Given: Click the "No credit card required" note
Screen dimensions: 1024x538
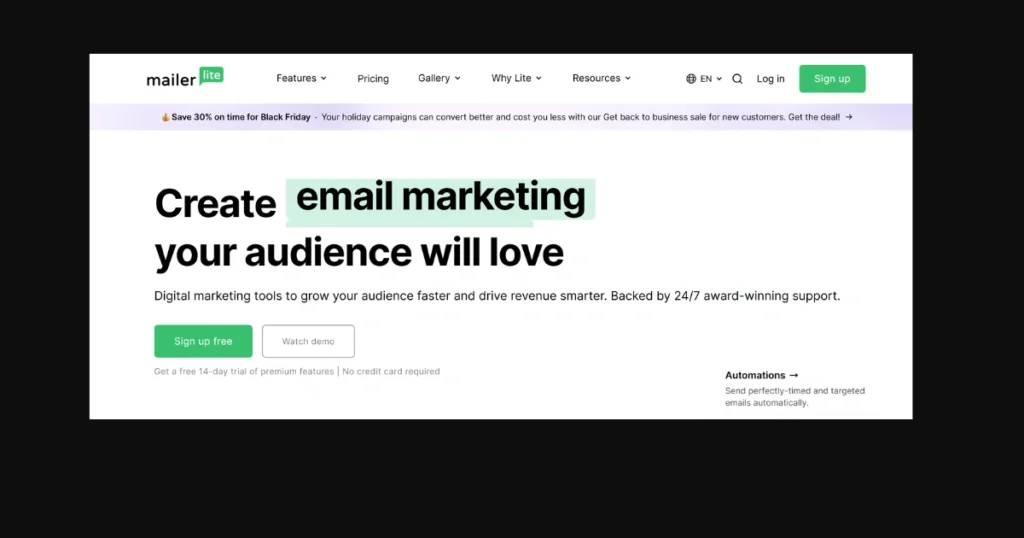Looking at the screenshot, I should (391, 371).
